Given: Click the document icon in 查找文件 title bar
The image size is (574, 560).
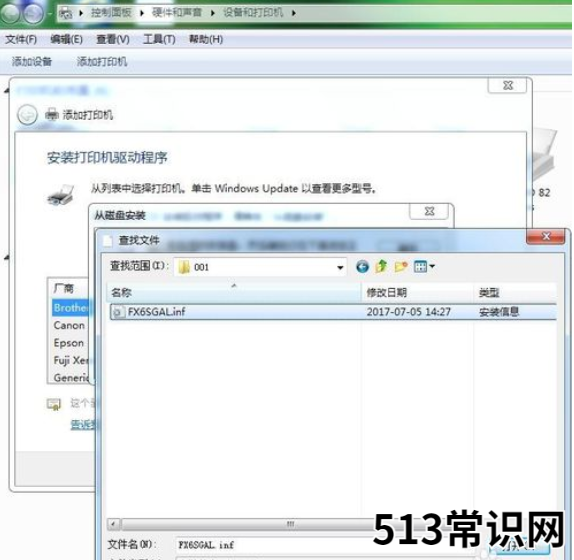Looking at the screenshot, I should click(108, 240).
